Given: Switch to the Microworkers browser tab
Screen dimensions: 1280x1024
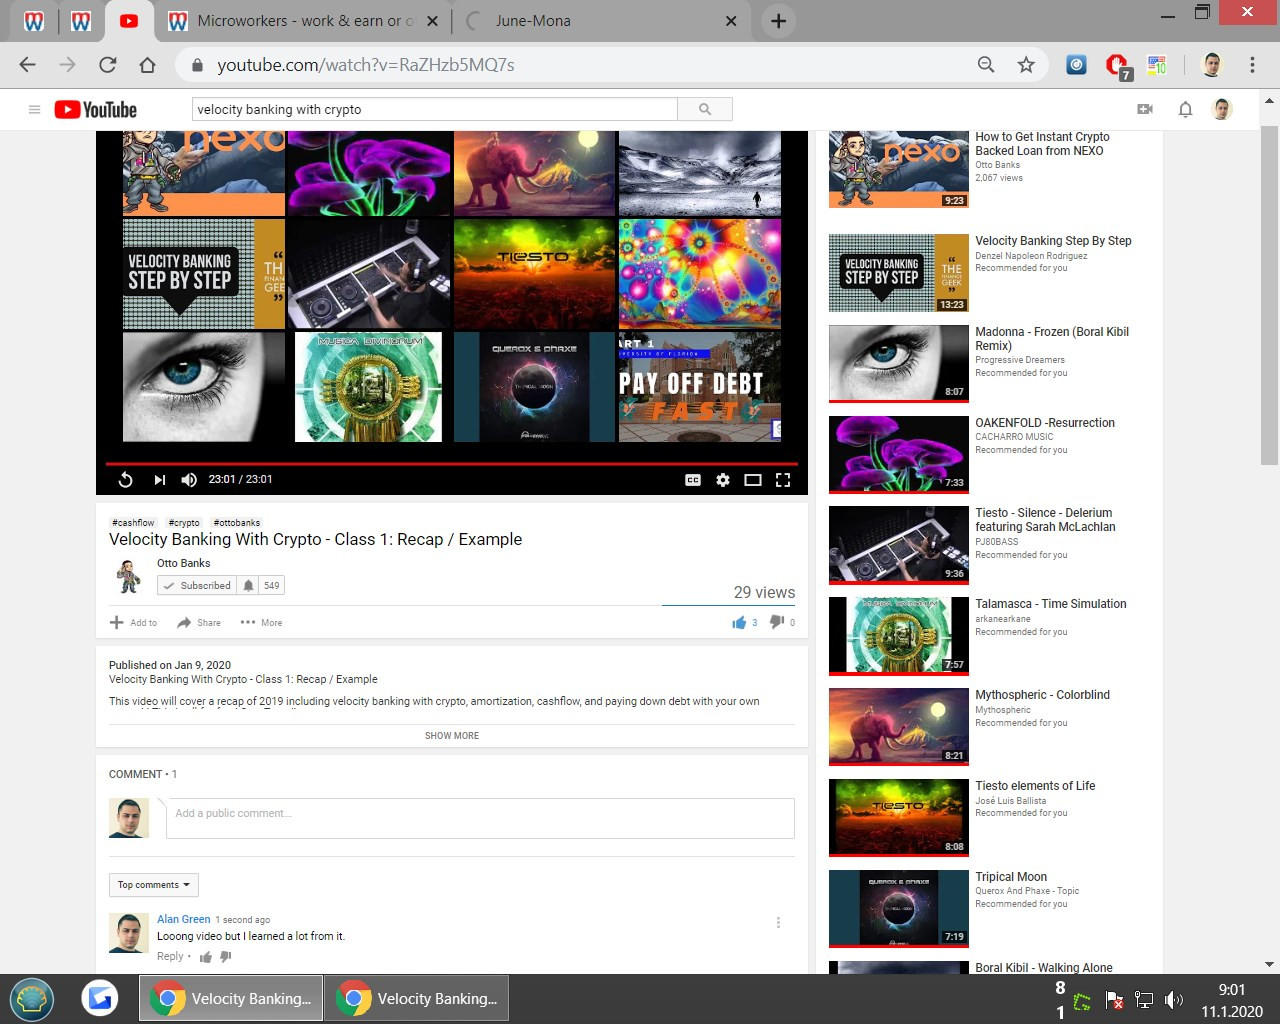Looking at the screenshot, I should click(x=305, y=20).
